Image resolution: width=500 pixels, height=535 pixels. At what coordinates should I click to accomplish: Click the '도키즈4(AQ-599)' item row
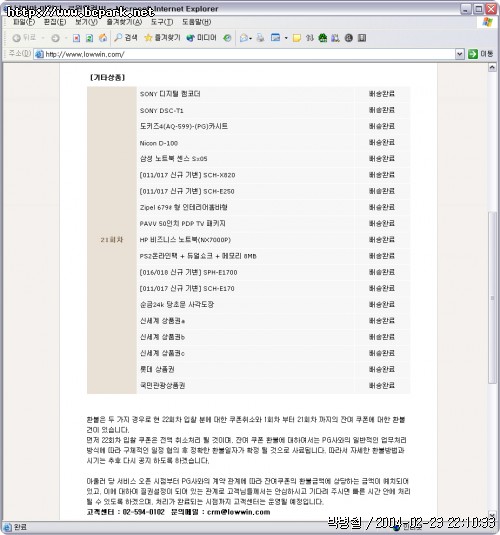[x=273, y=127]
